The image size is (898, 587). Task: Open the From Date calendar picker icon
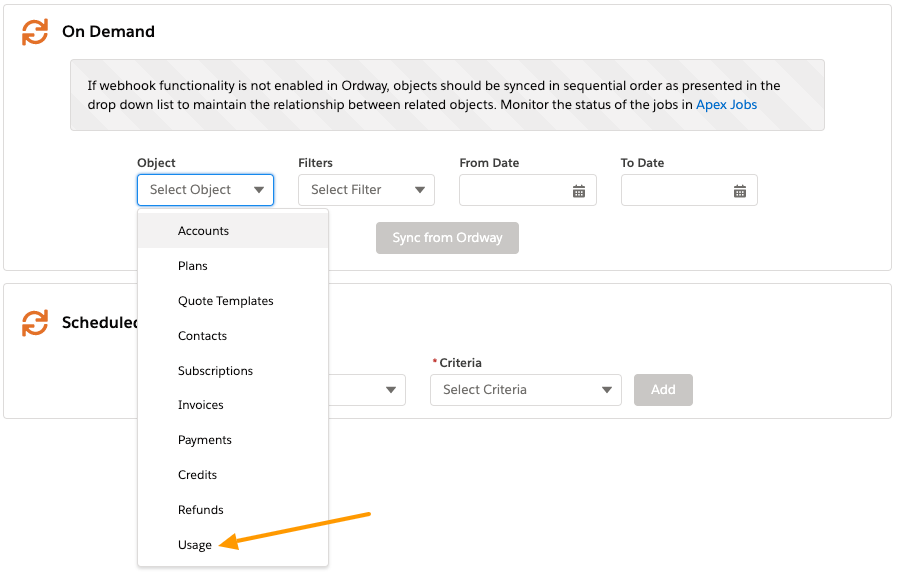tap(579, 191)
